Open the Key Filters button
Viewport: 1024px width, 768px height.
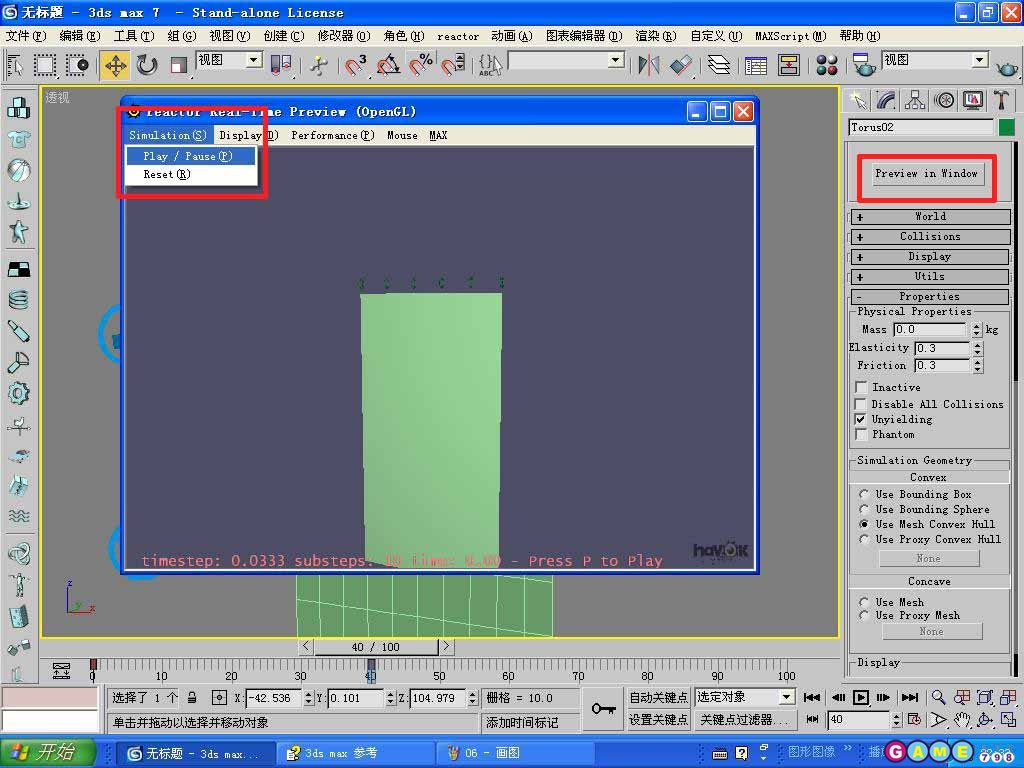744,720
